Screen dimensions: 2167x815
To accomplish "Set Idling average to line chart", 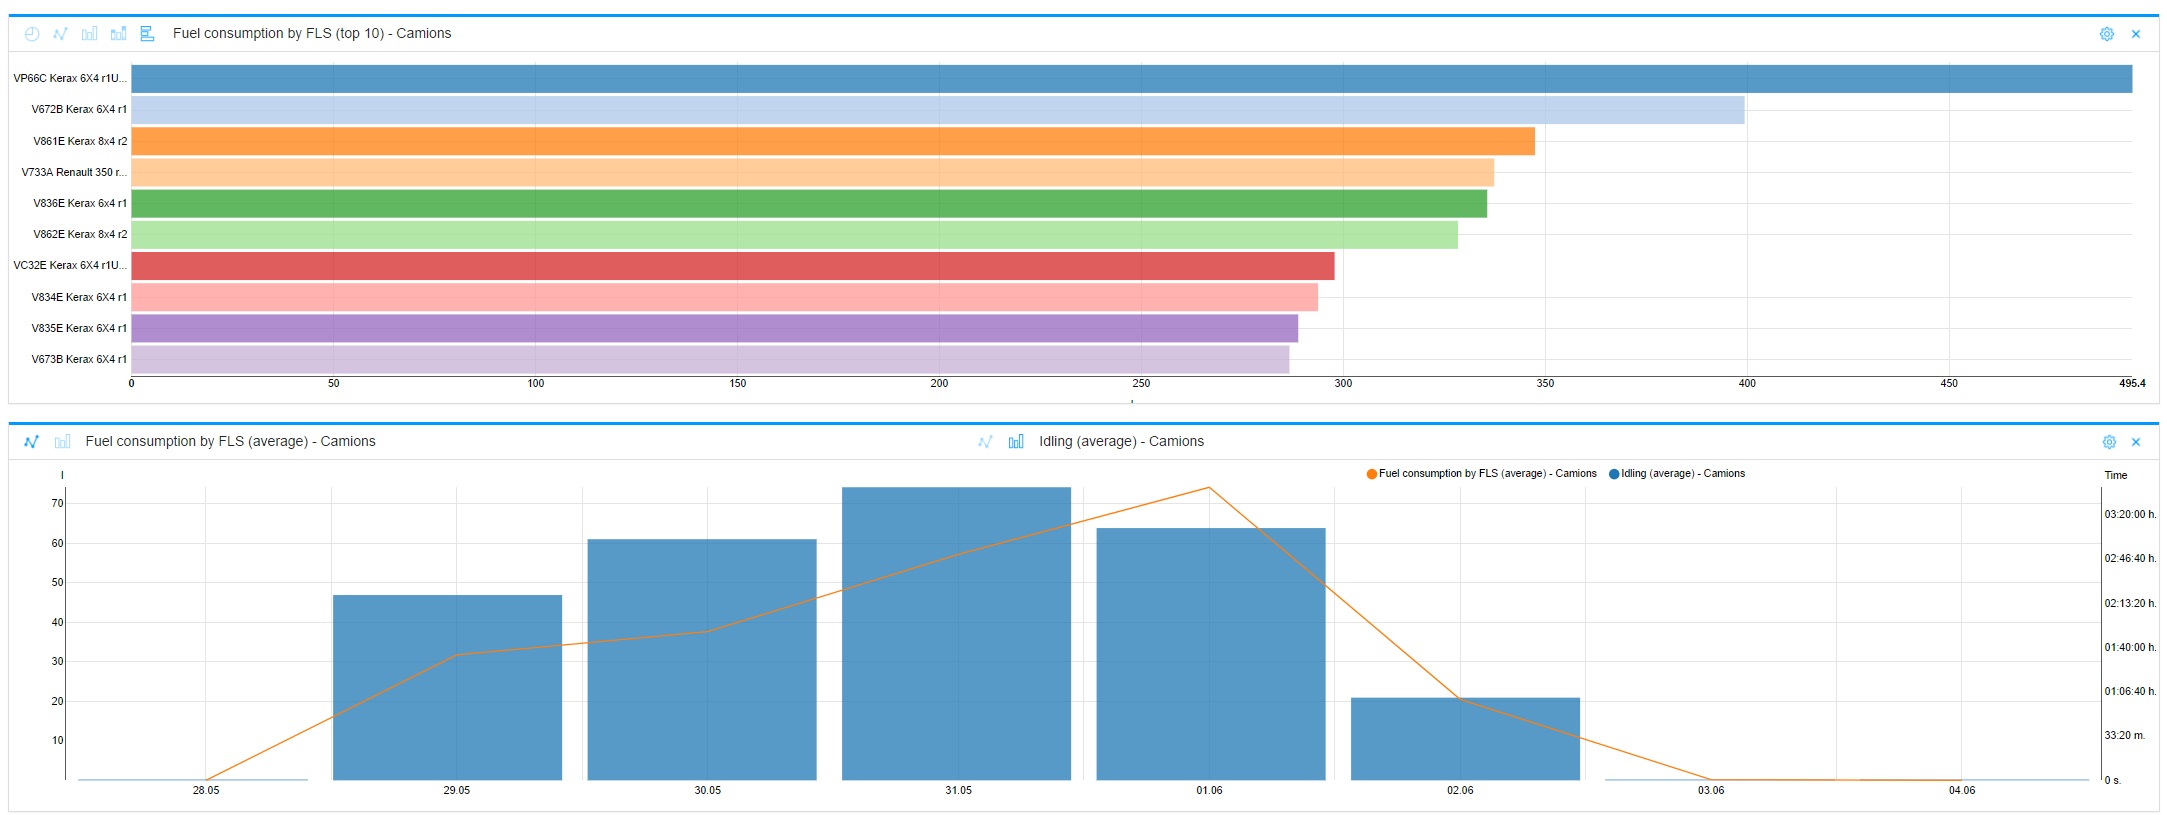I will pyautogui.click(x=985, y=442).
